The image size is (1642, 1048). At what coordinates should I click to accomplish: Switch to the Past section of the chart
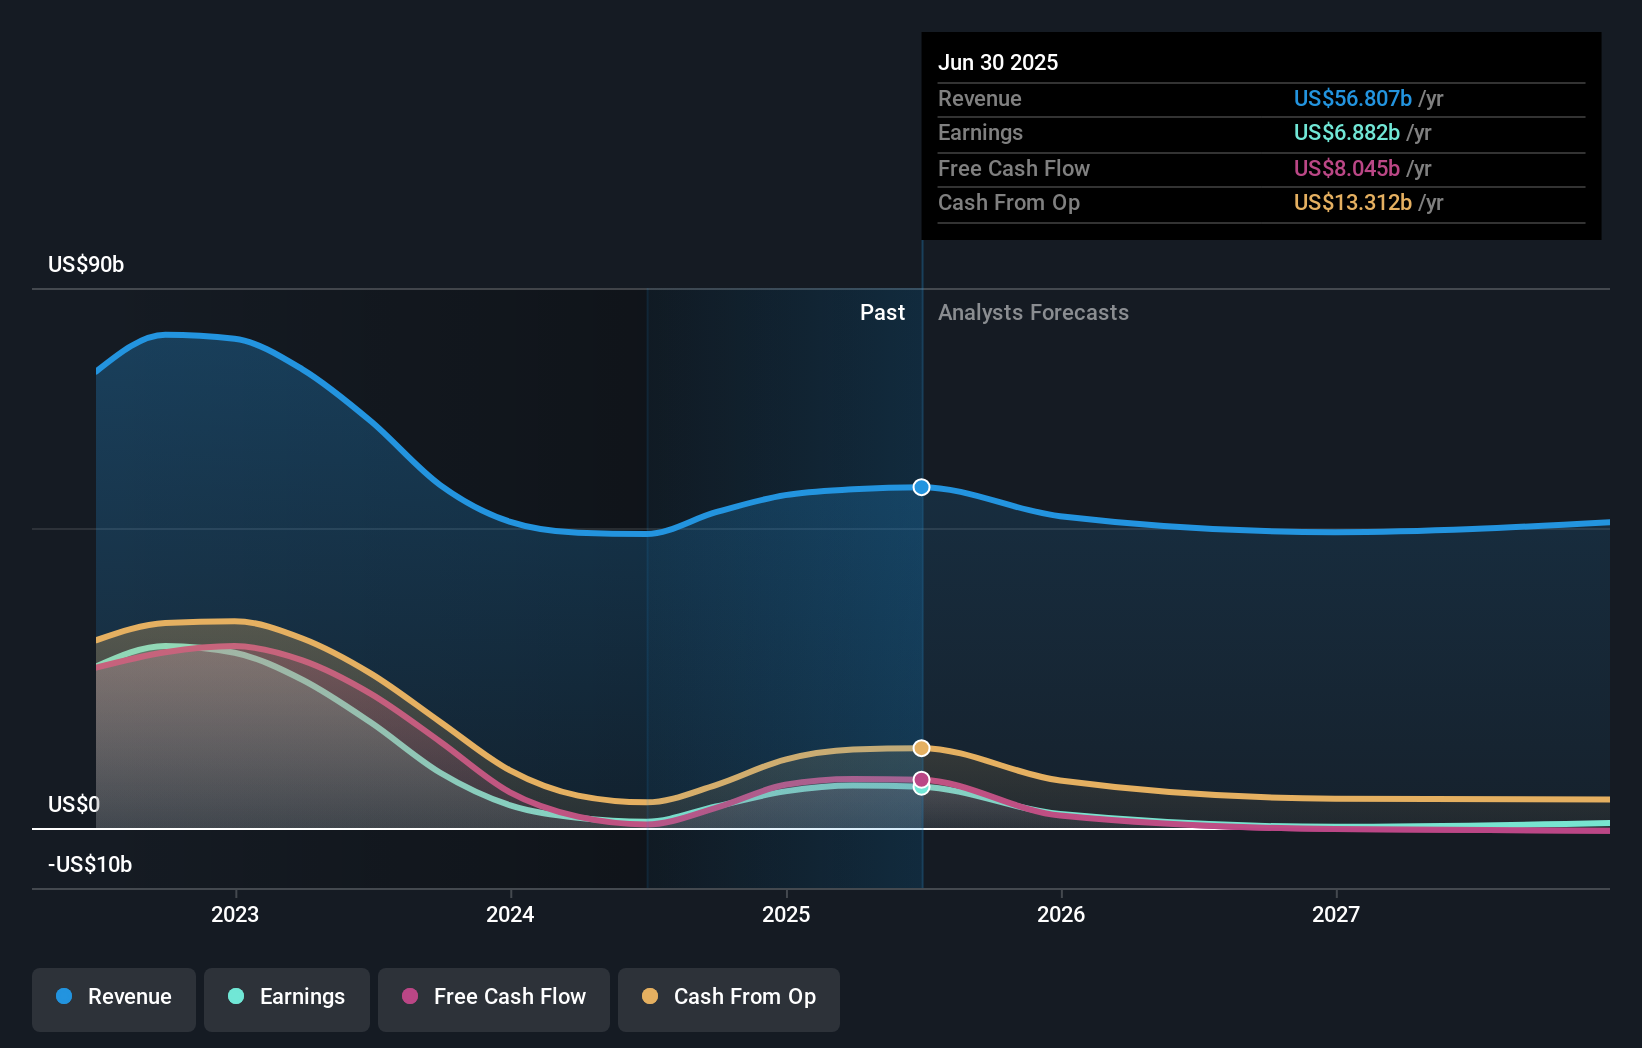pyautogui.click(x=882, y=313)
